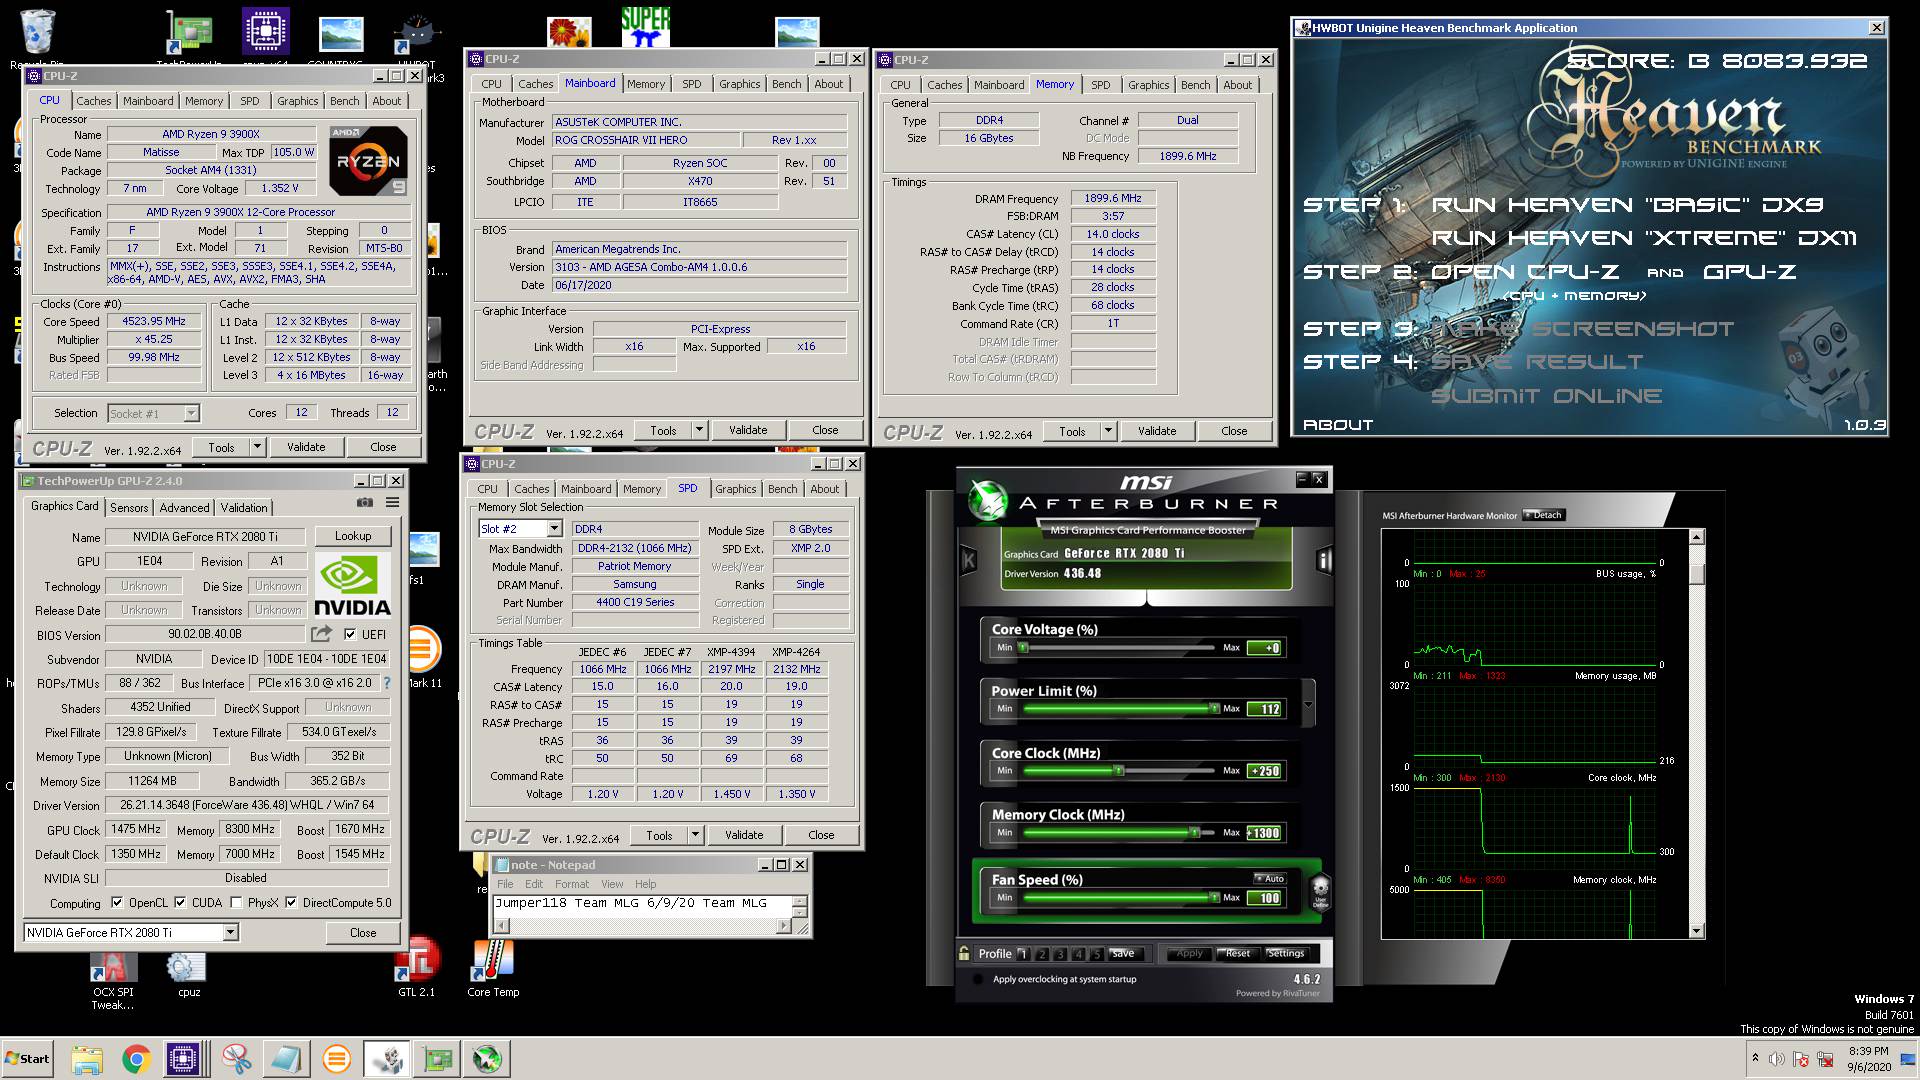The width and height of the screenshot is (1920, 1080).
Task: Click Validate in the Memory CPU-Z window
Action: point(1157,431)
